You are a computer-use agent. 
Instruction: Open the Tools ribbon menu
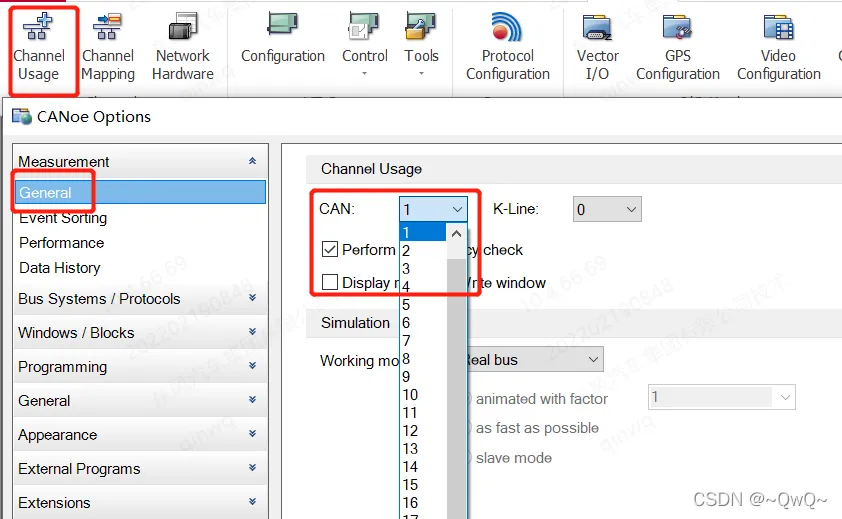421,45
